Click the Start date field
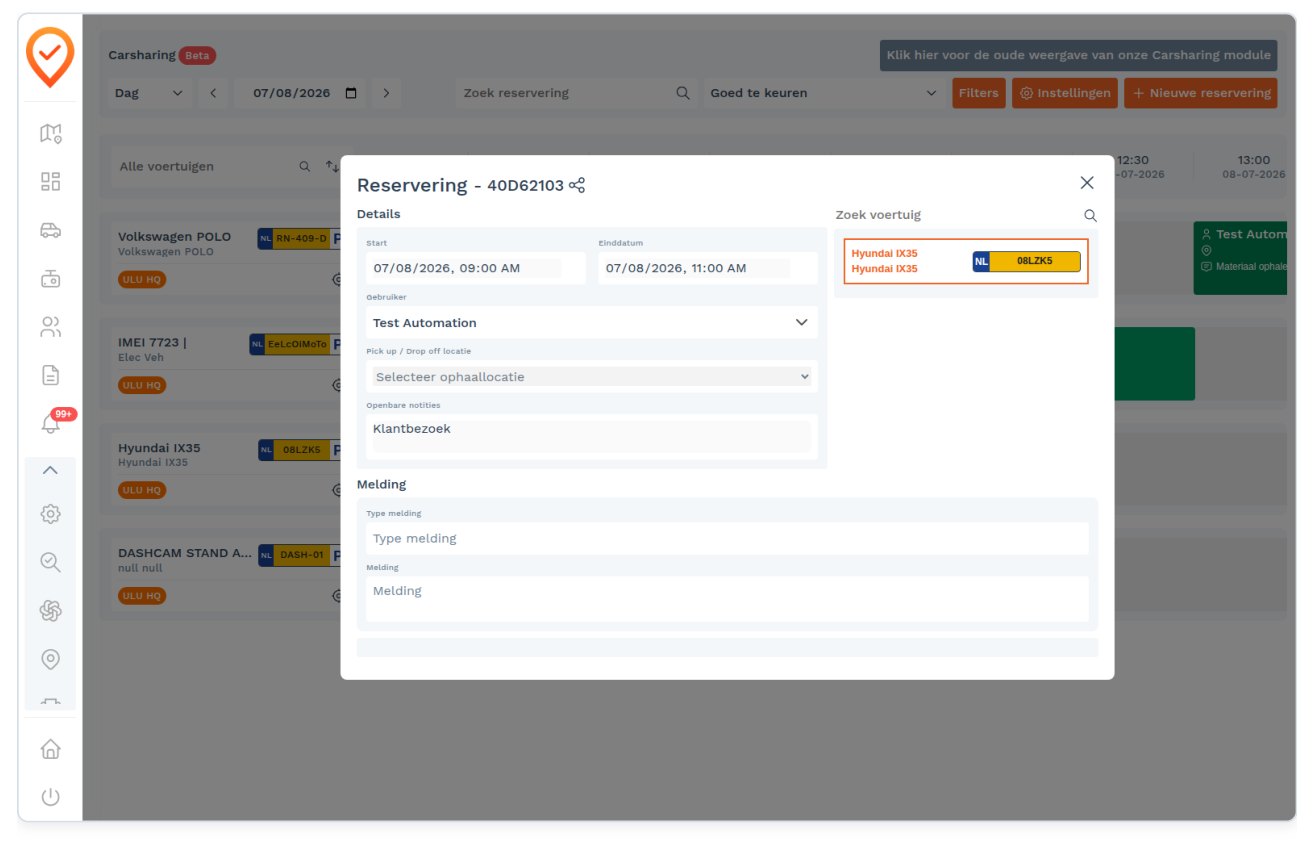This screenshot has height=843, width=1314. click(475, 268)
